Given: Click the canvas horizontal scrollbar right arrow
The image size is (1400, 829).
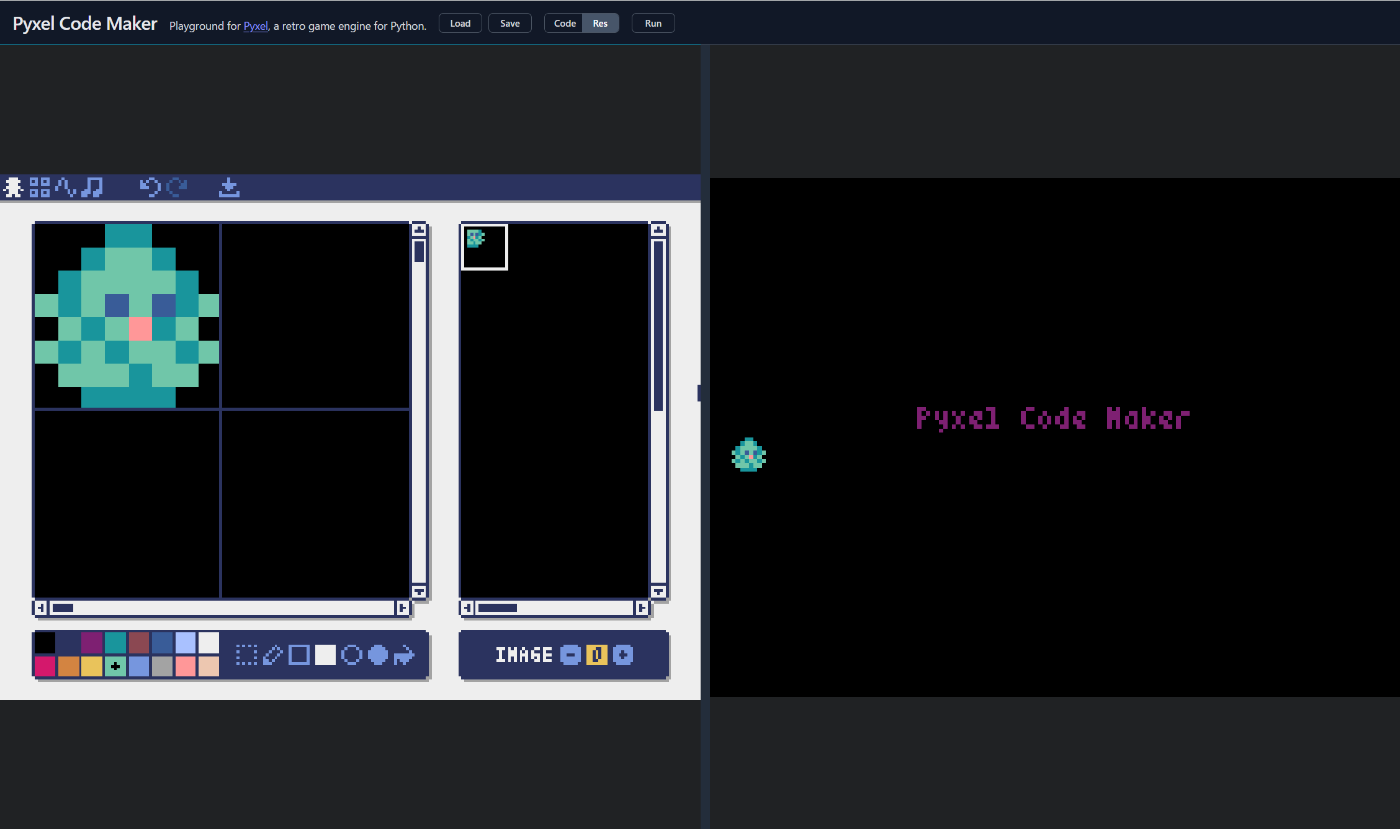Looking at the screenshot, I should (x=403, y=607).
